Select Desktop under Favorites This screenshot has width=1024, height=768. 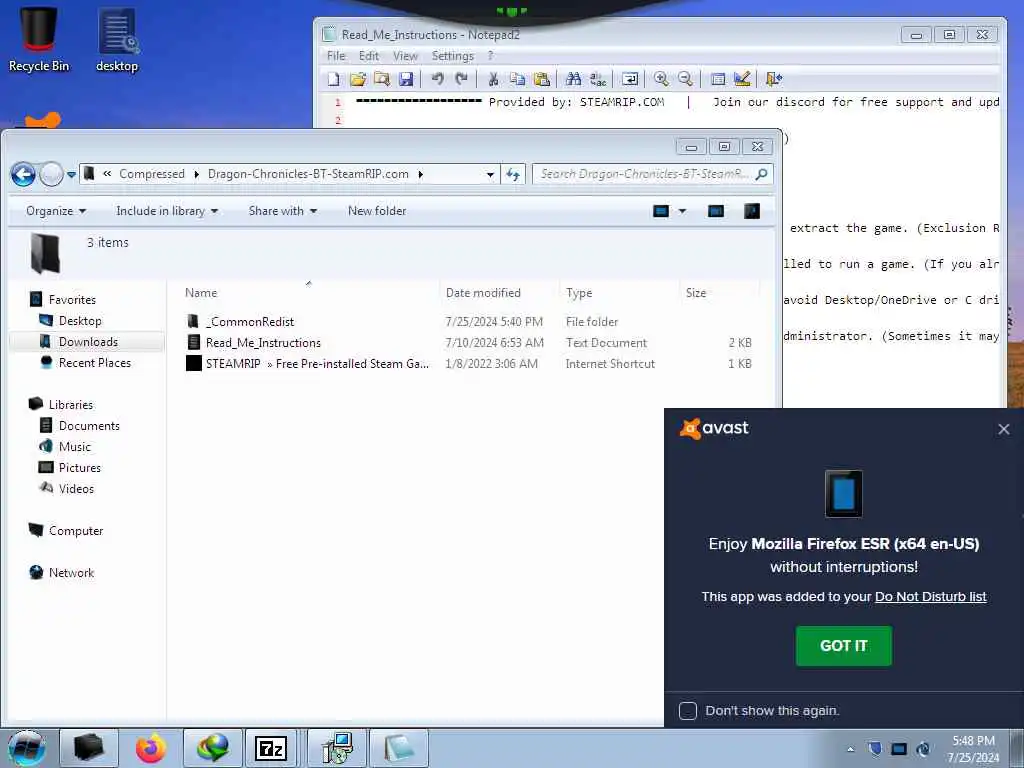click(80, 321)
